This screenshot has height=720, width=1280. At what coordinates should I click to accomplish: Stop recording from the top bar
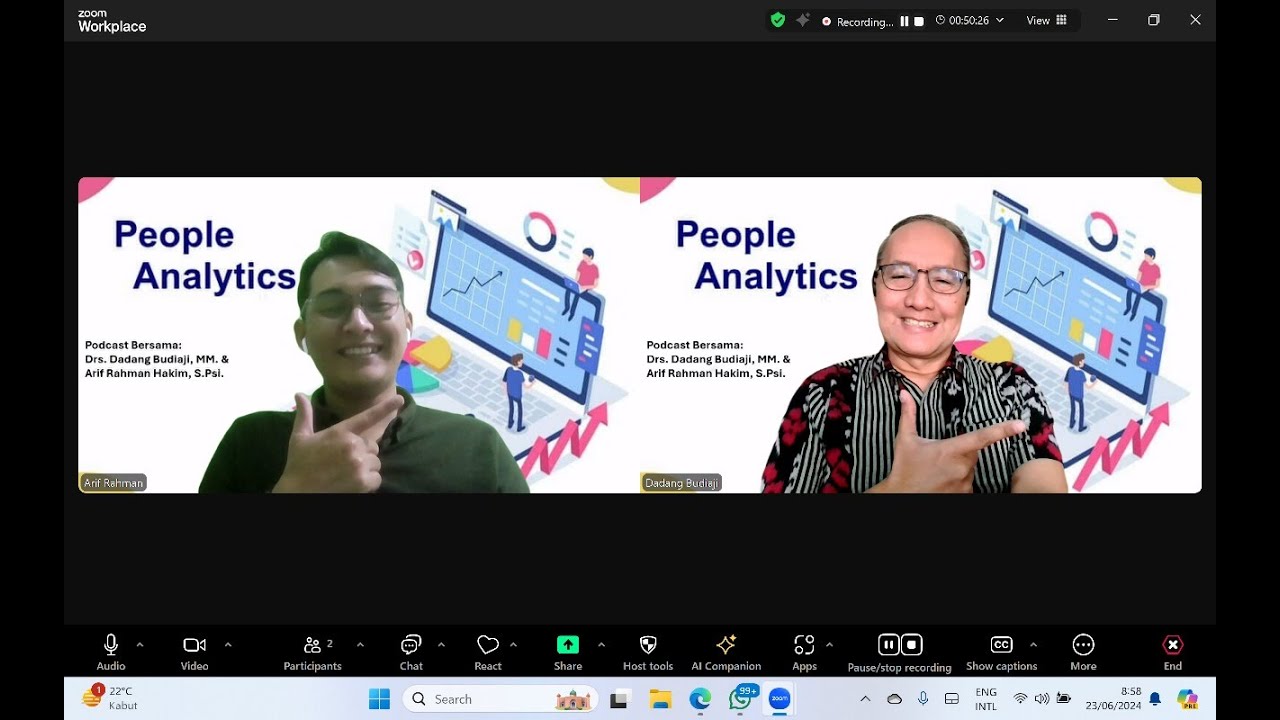click(919, 21)
